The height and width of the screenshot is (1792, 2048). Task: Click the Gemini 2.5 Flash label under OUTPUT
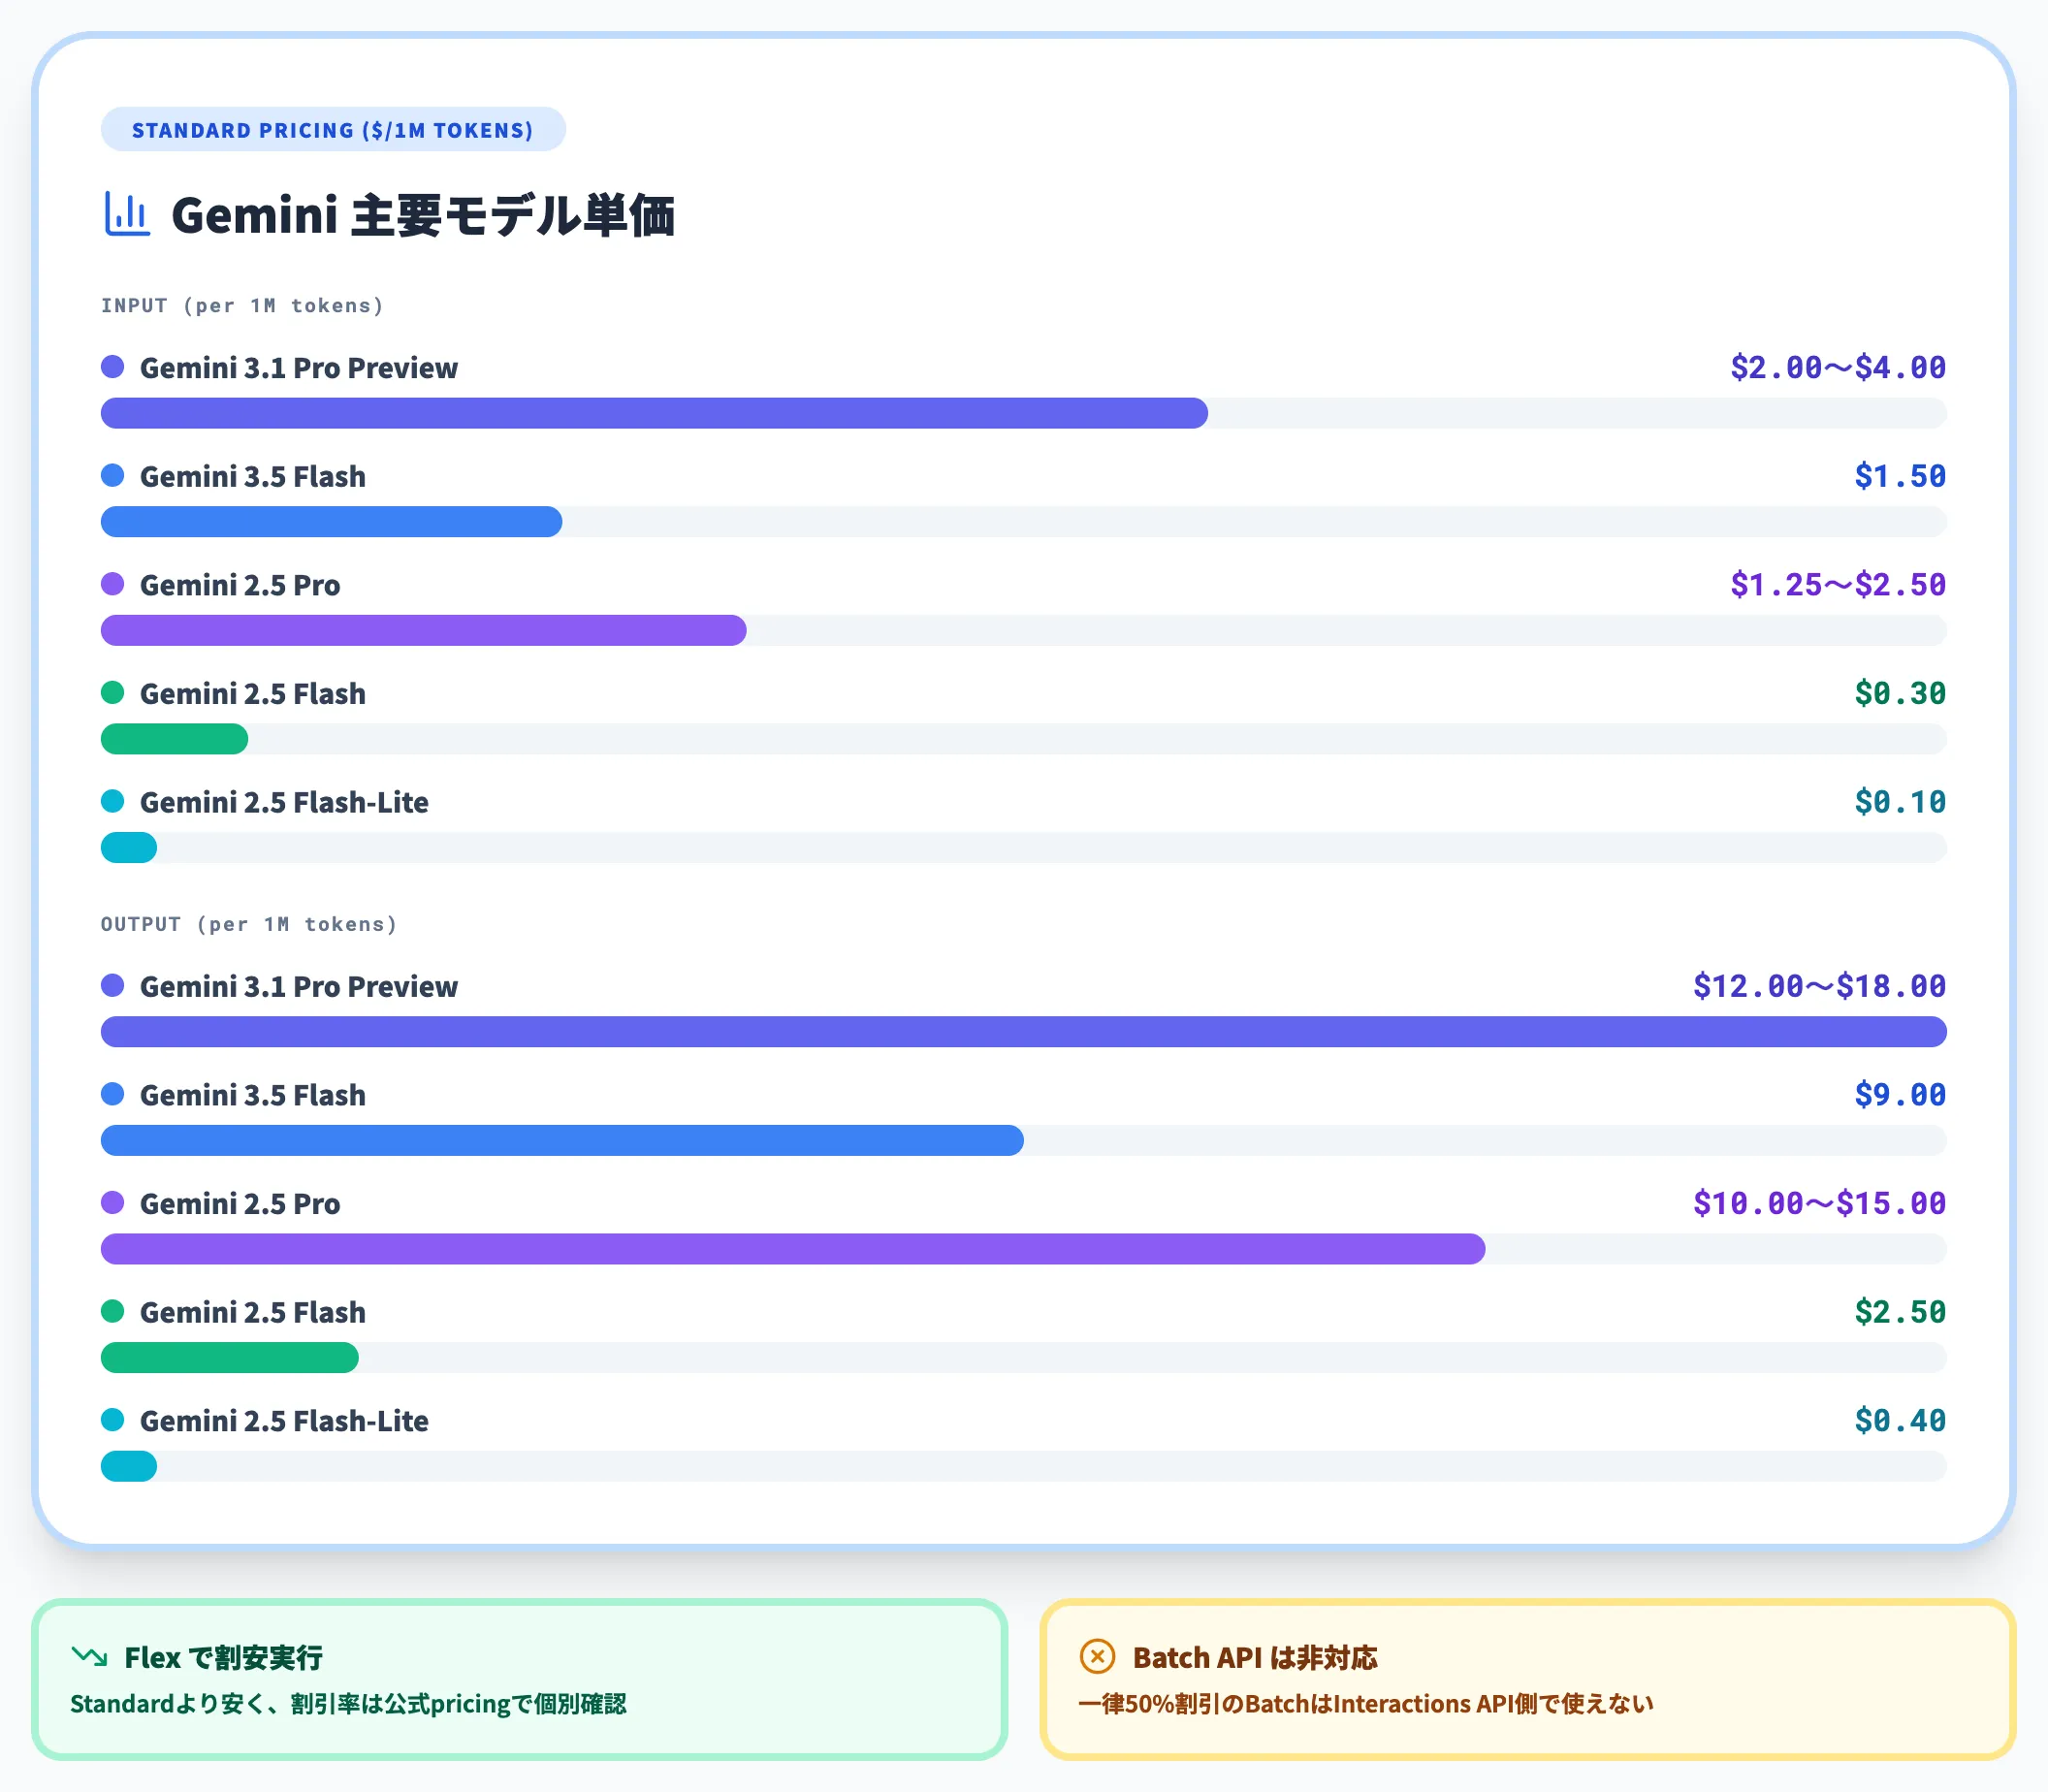pyautogui.click(x=253, y=1312)
